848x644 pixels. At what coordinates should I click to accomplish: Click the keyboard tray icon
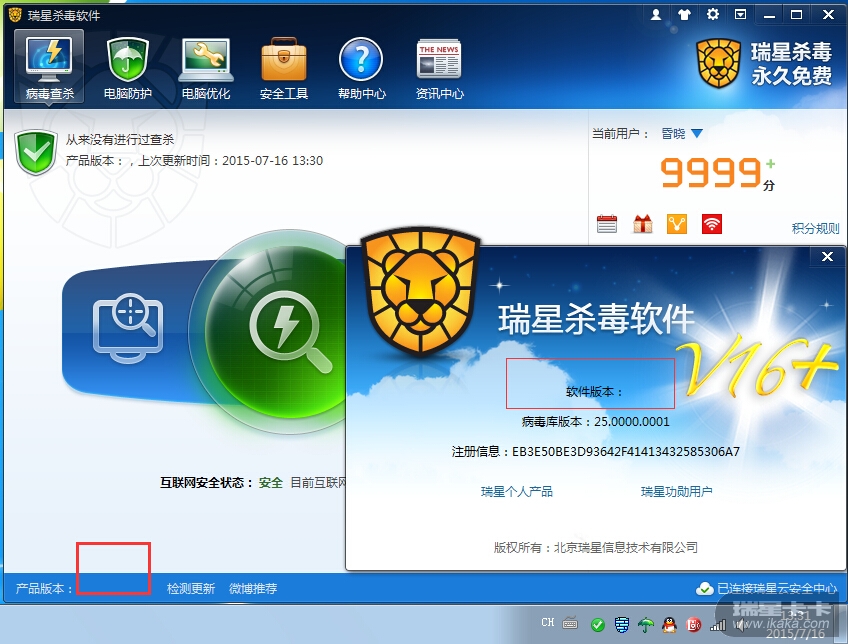coord(570,623)
